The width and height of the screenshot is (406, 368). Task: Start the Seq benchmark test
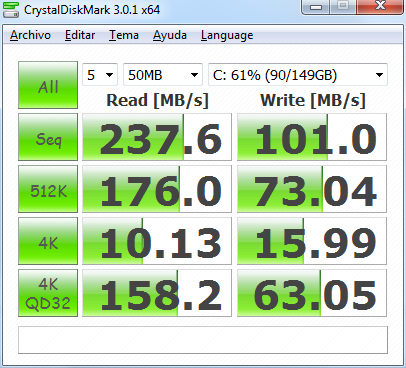pyautogui.click(x=48, y=137)
